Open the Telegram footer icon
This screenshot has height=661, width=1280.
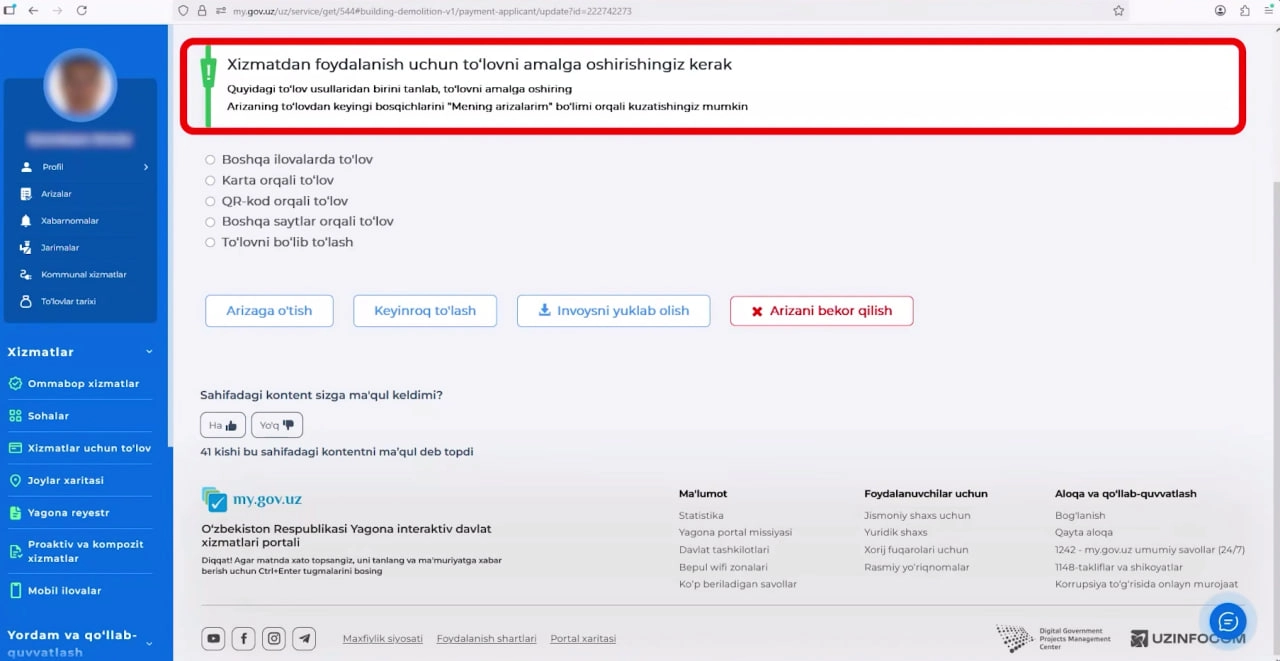[304, 638]
